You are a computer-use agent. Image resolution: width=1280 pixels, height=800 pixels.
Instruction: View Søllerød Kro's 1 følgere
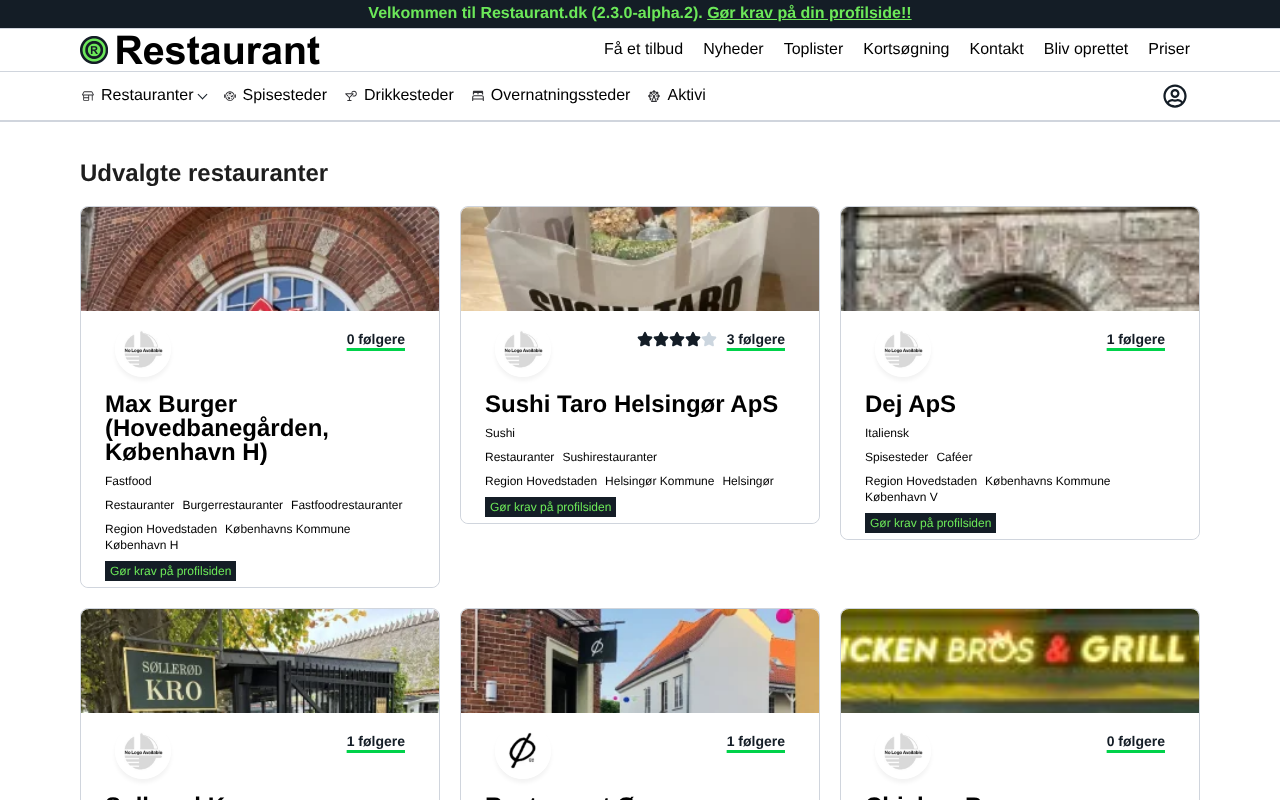(x=376, y=742)
